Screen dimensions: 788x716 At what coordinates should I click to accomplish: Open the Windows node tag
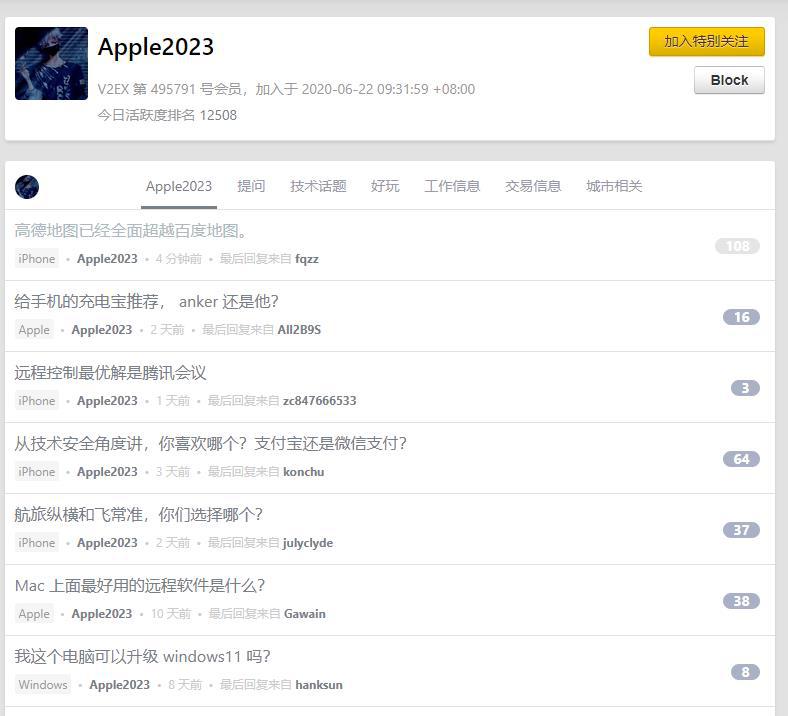[43, 685]
